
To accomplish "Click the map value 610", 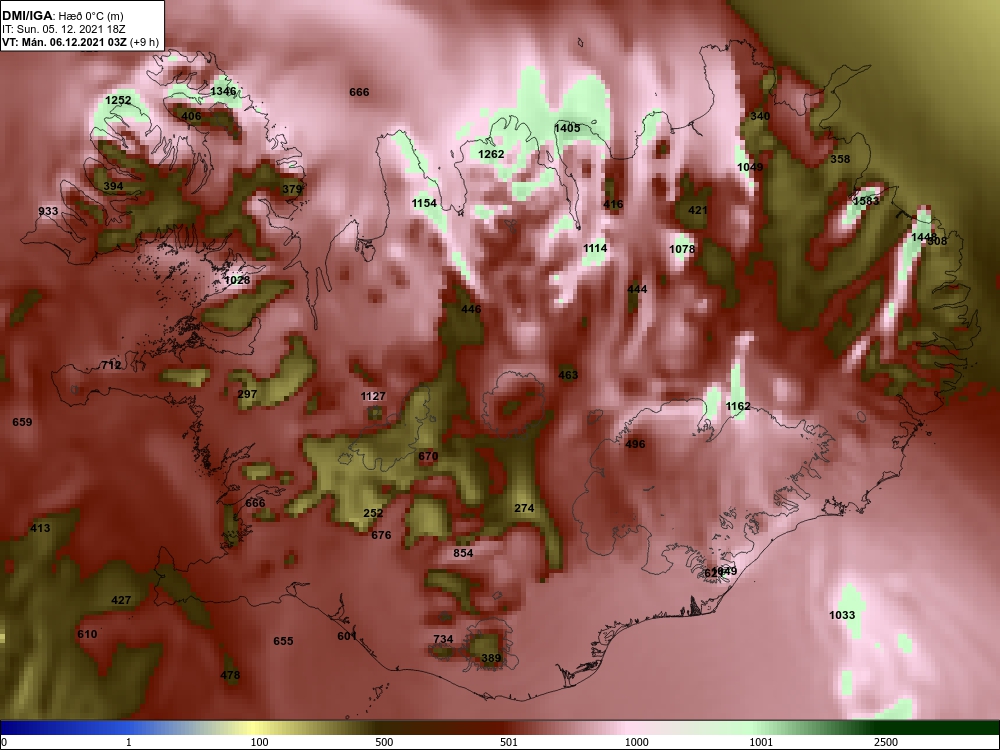I will (87, 634).
